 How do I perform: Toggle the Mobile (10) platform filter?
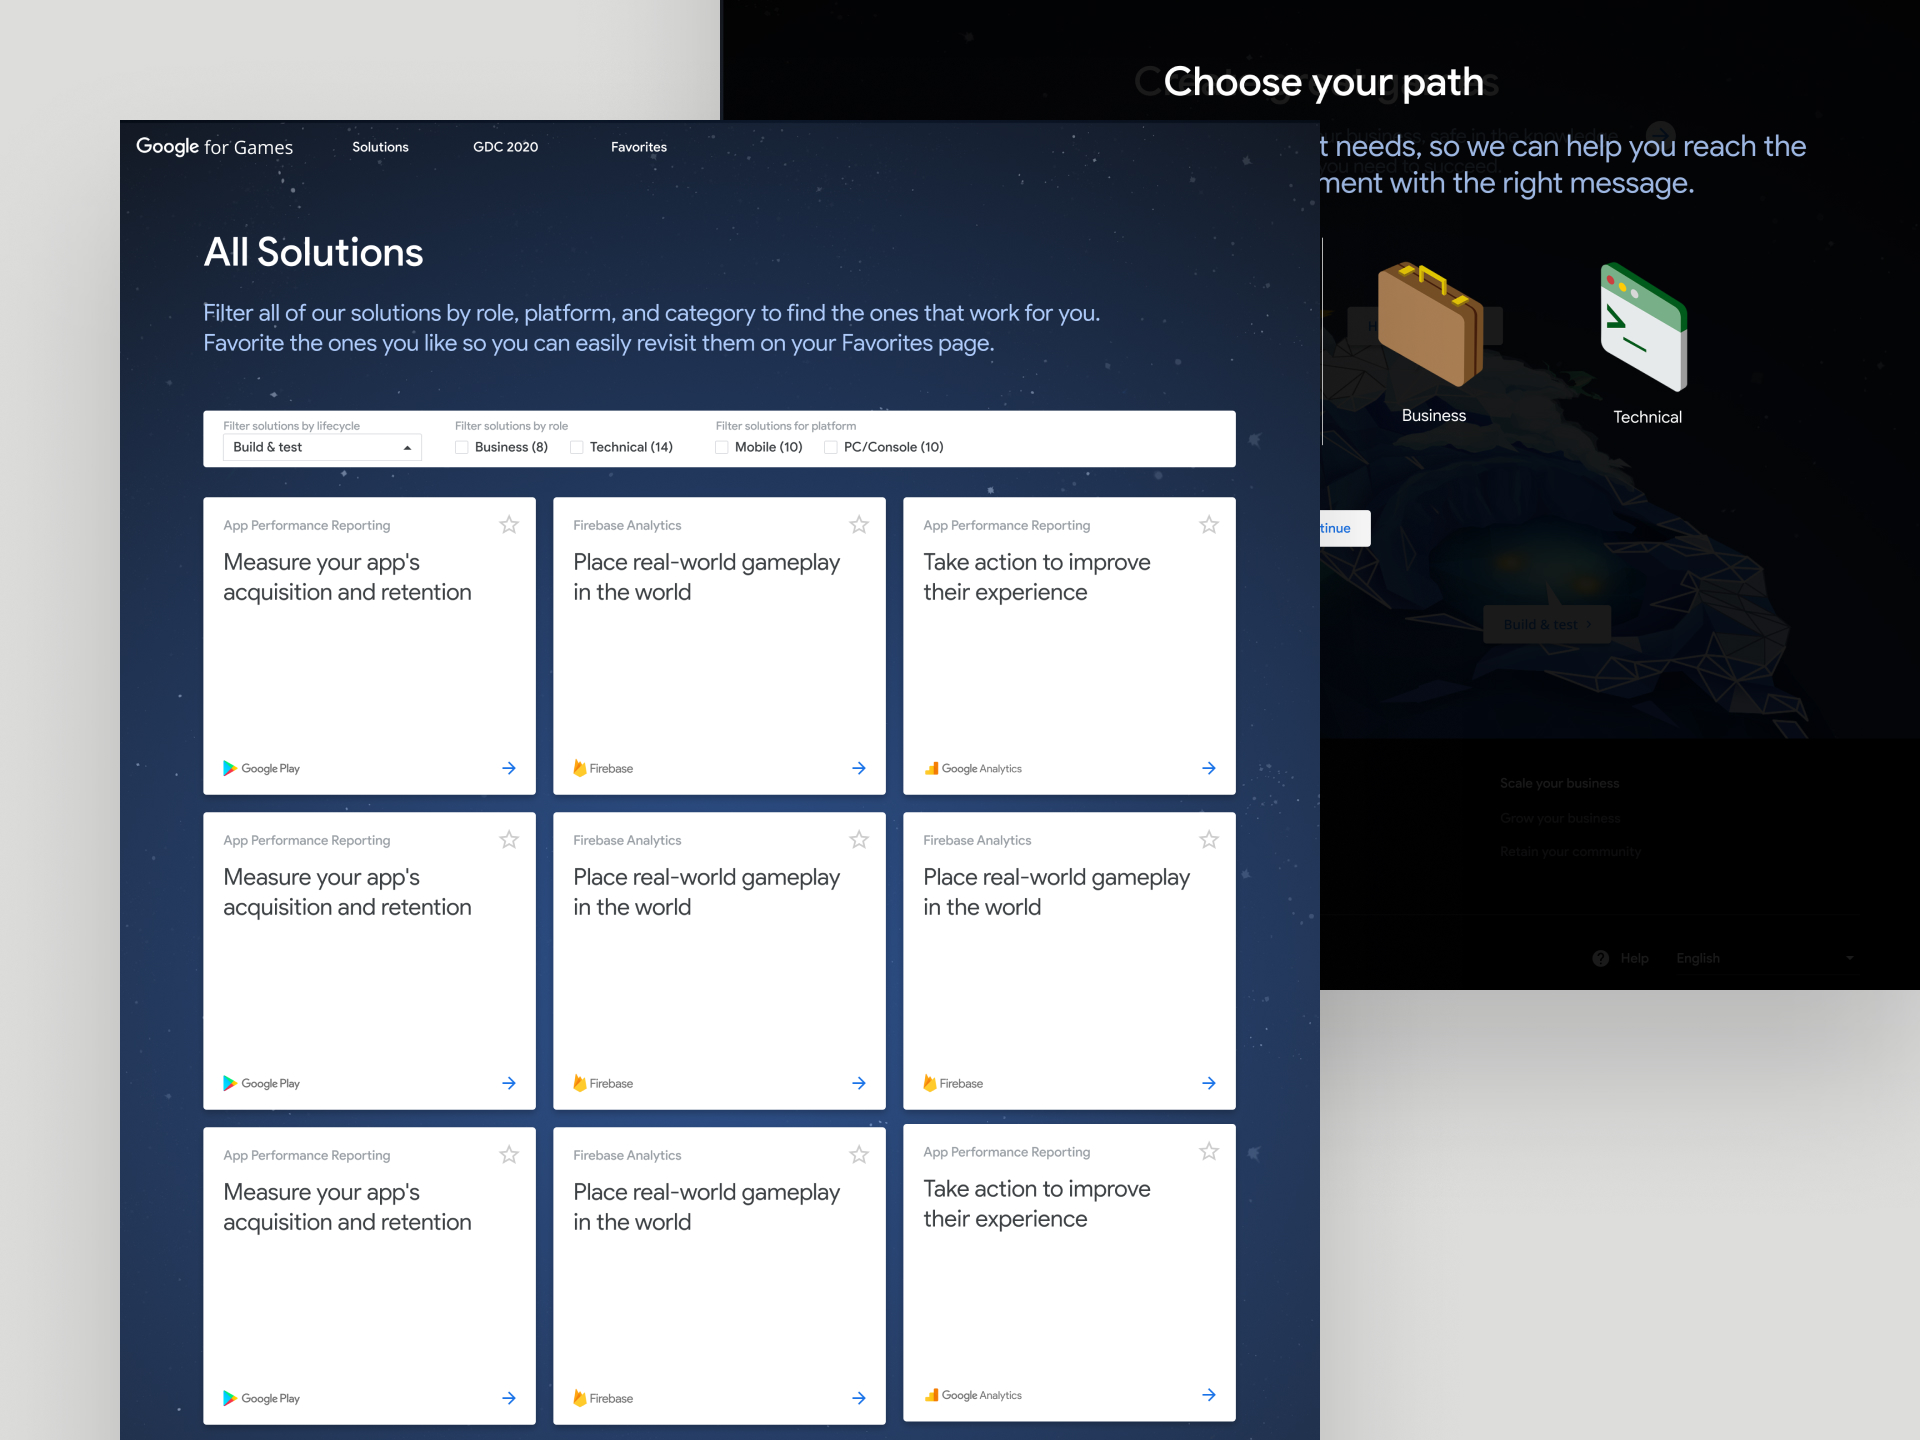click(x=722, y=447)
